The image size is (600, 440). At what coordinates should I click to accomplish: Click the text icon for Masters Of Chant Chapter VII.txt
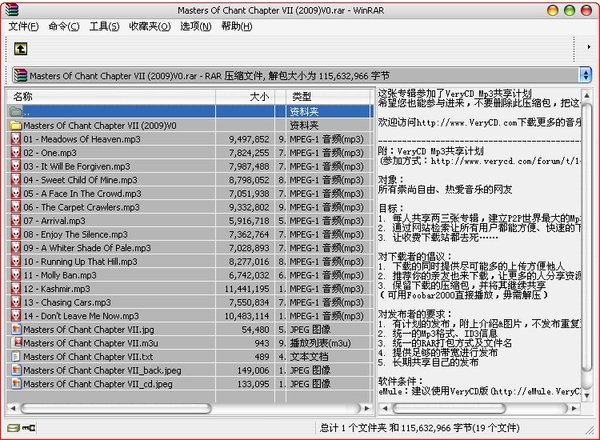16,357
